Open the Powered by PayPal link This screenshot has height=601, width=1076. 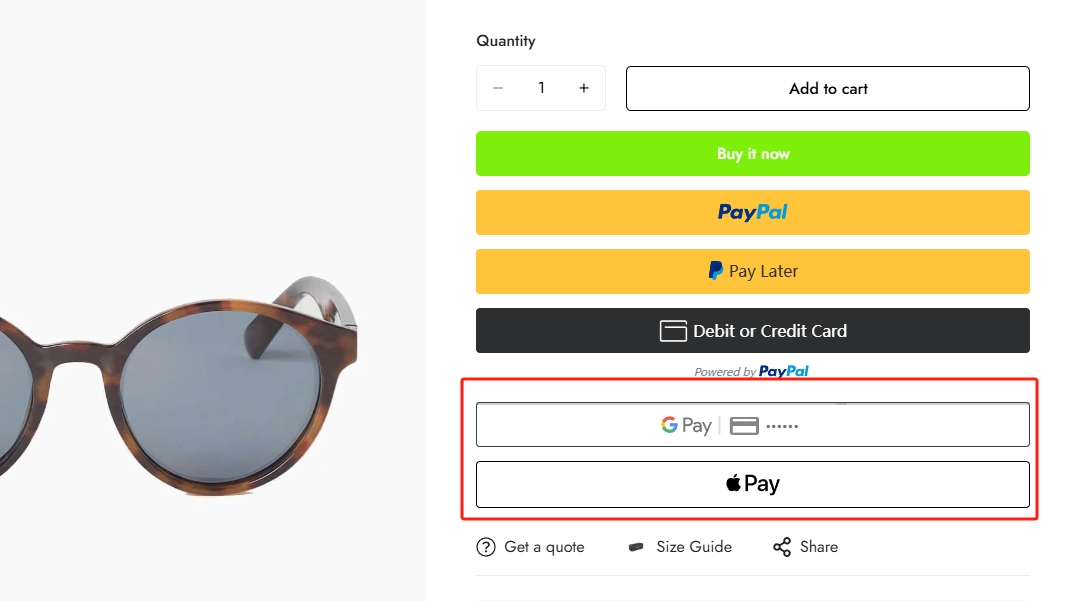751,371
